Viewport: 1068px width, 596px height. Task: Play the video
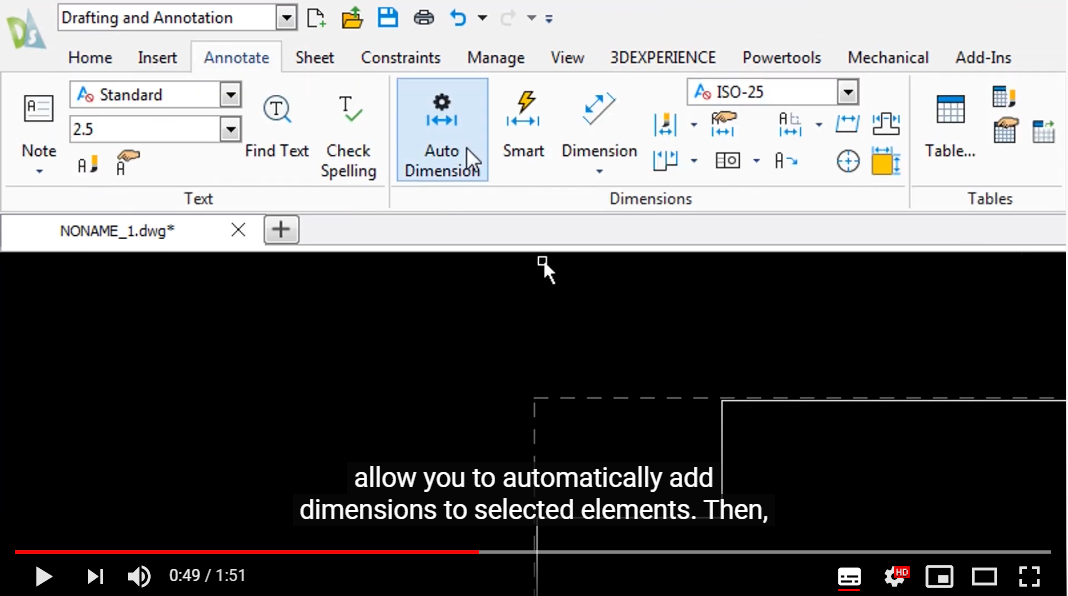[x=43, y=577]
